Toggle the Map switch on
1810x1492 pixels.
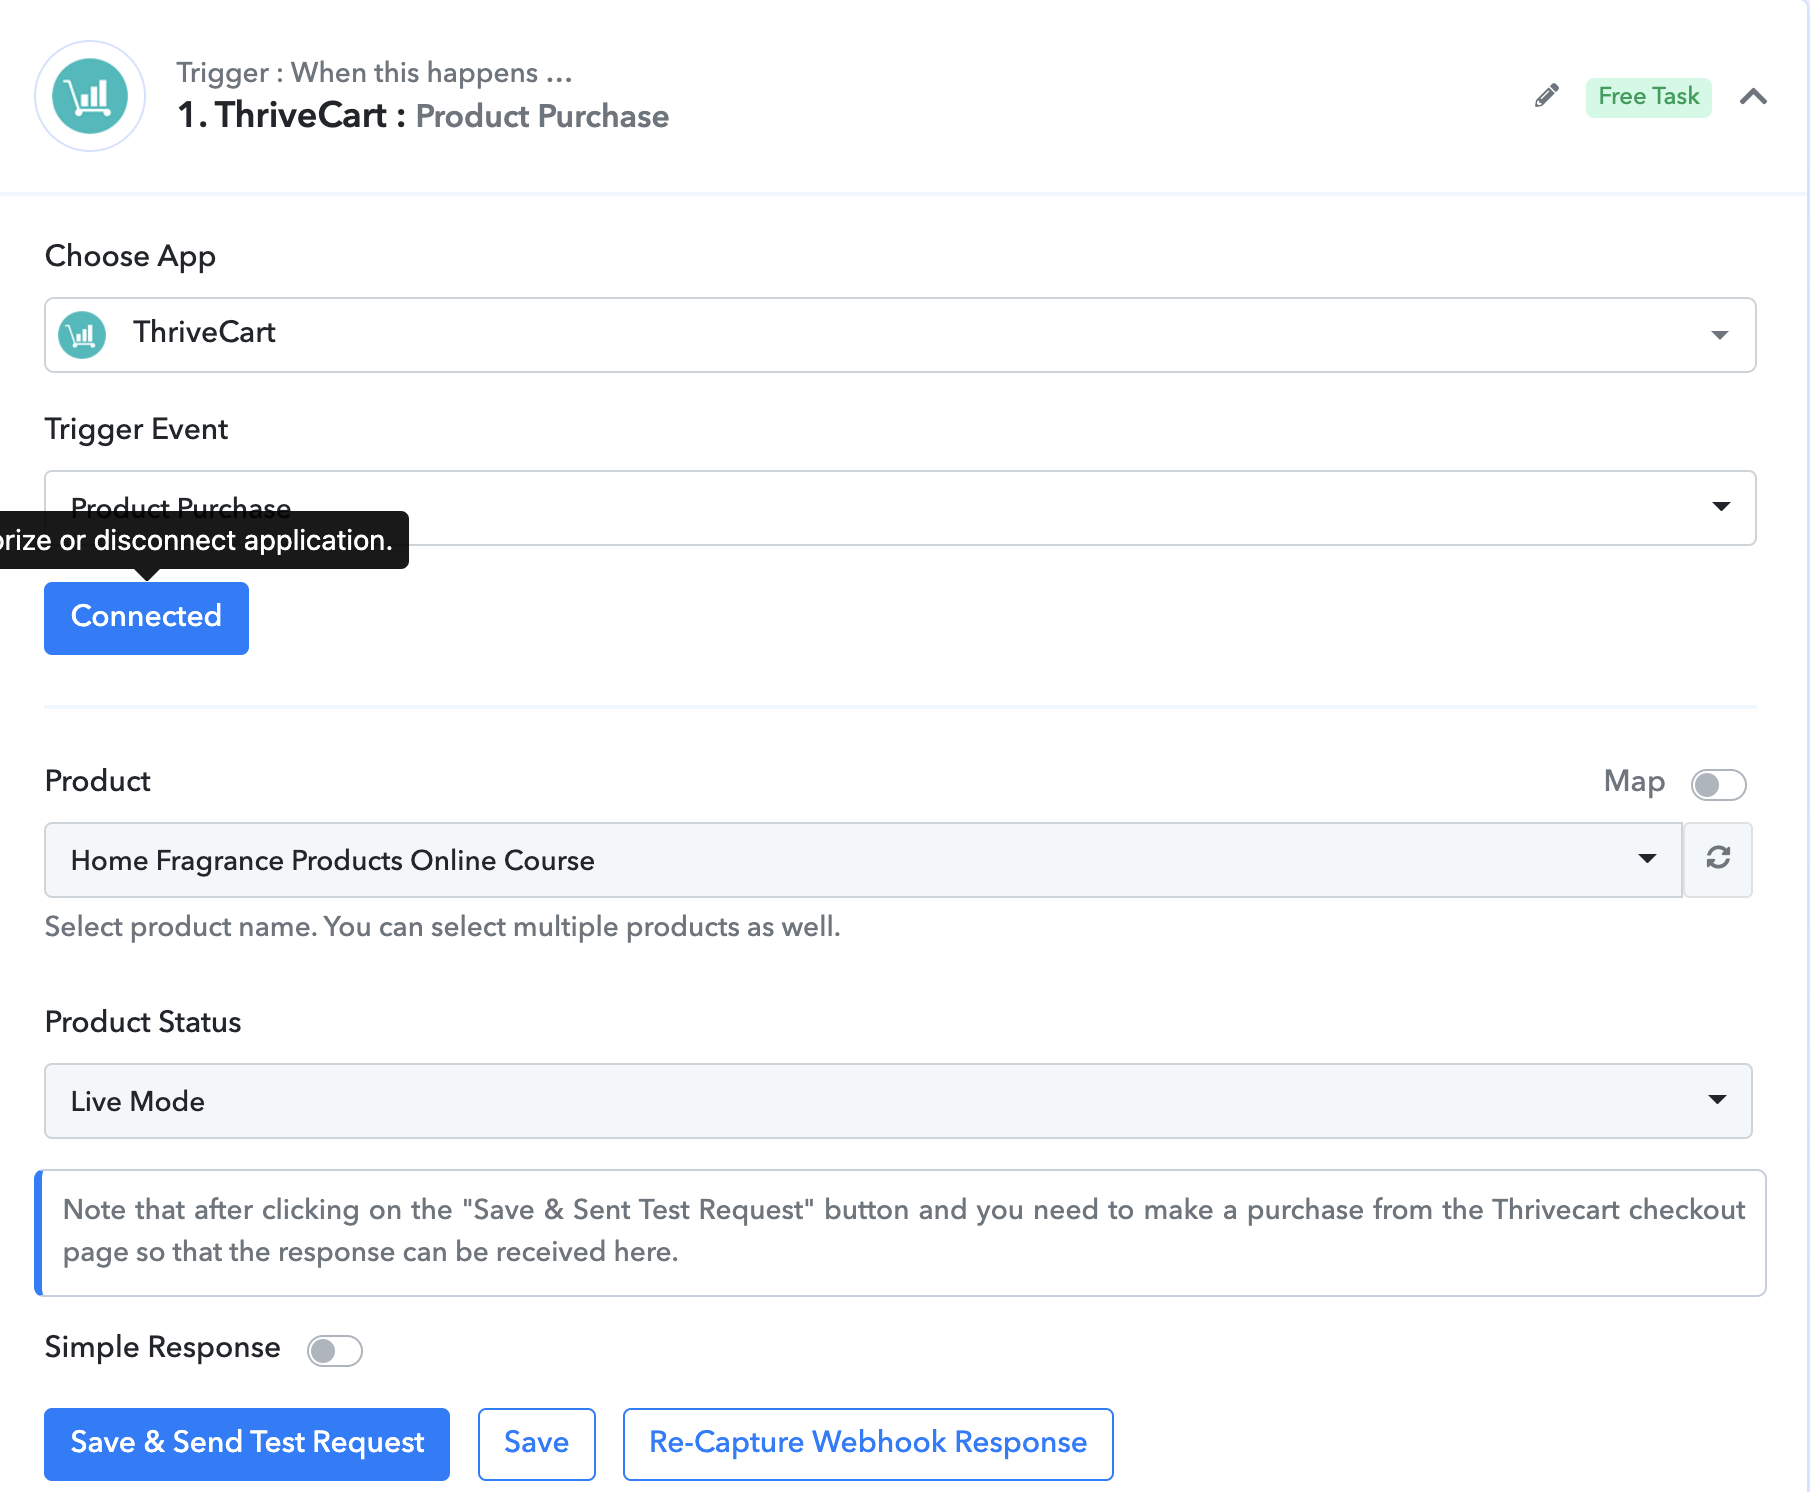coord(1718,785)
